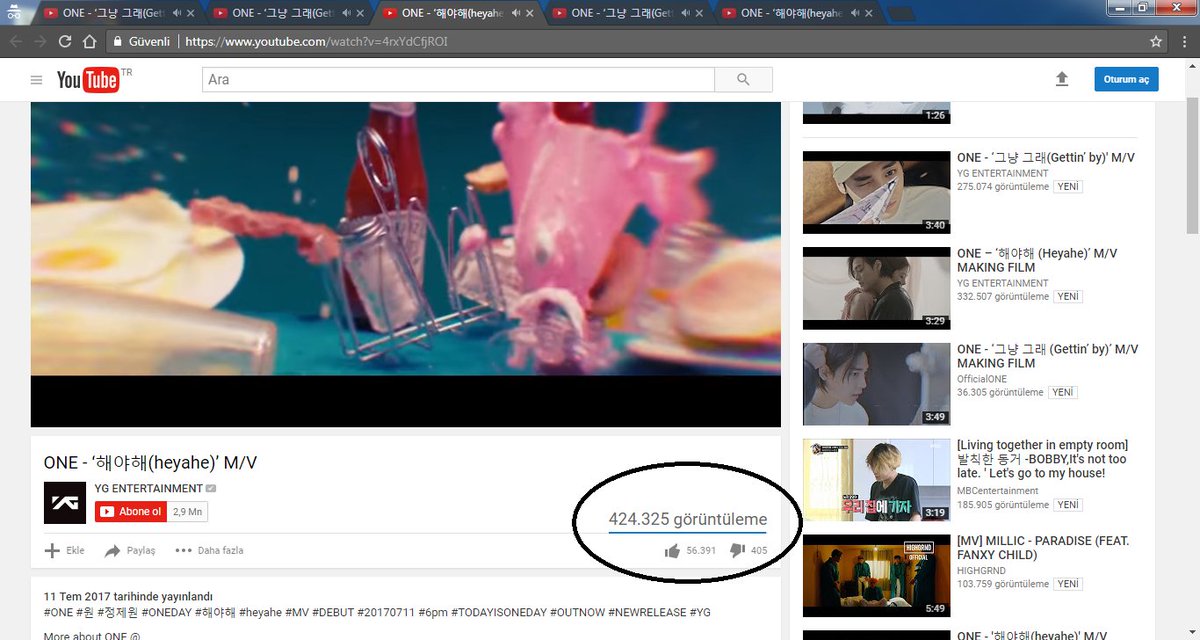Open the YG ENTERTAINMENT channel name under title
Image resolution: width=1200 pixels, height=640 pixels.
point(149,489)
